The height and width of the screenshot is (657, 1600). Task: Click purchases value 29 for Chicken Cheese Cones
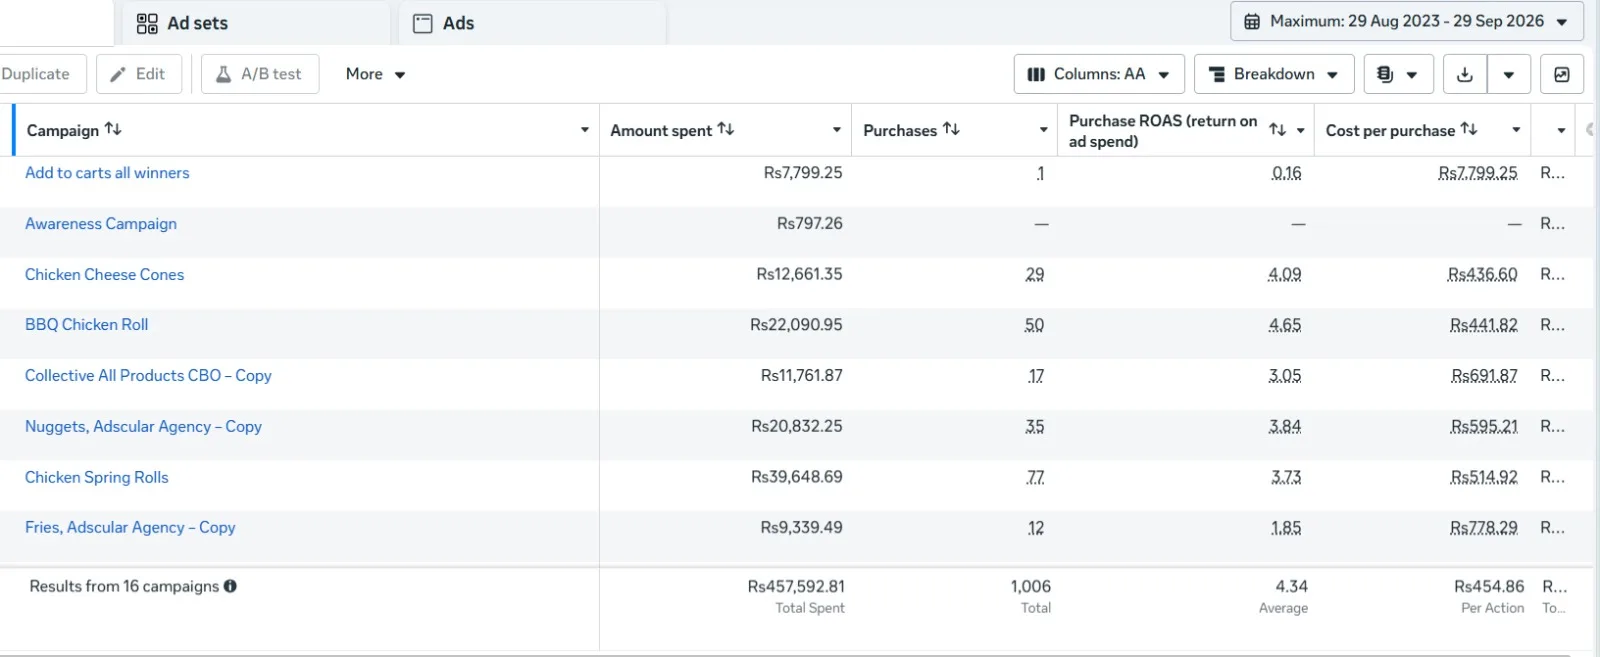tap(1035, 274)
